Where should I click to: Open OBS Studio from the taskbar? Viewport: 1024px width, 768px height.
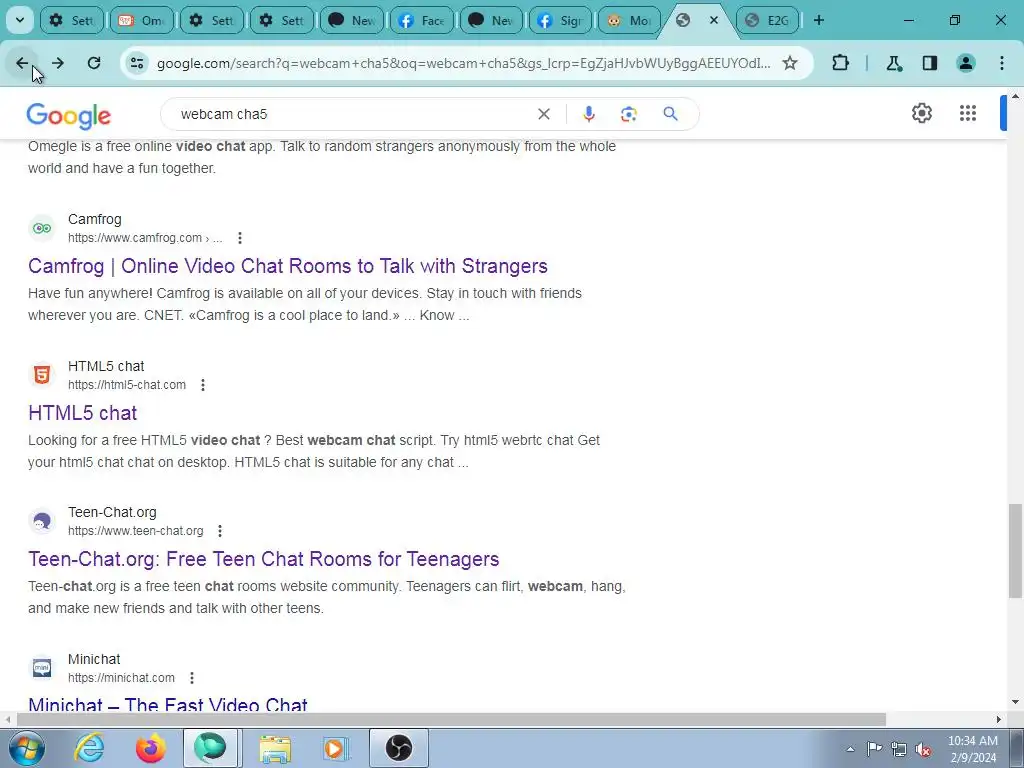(399, 748)
